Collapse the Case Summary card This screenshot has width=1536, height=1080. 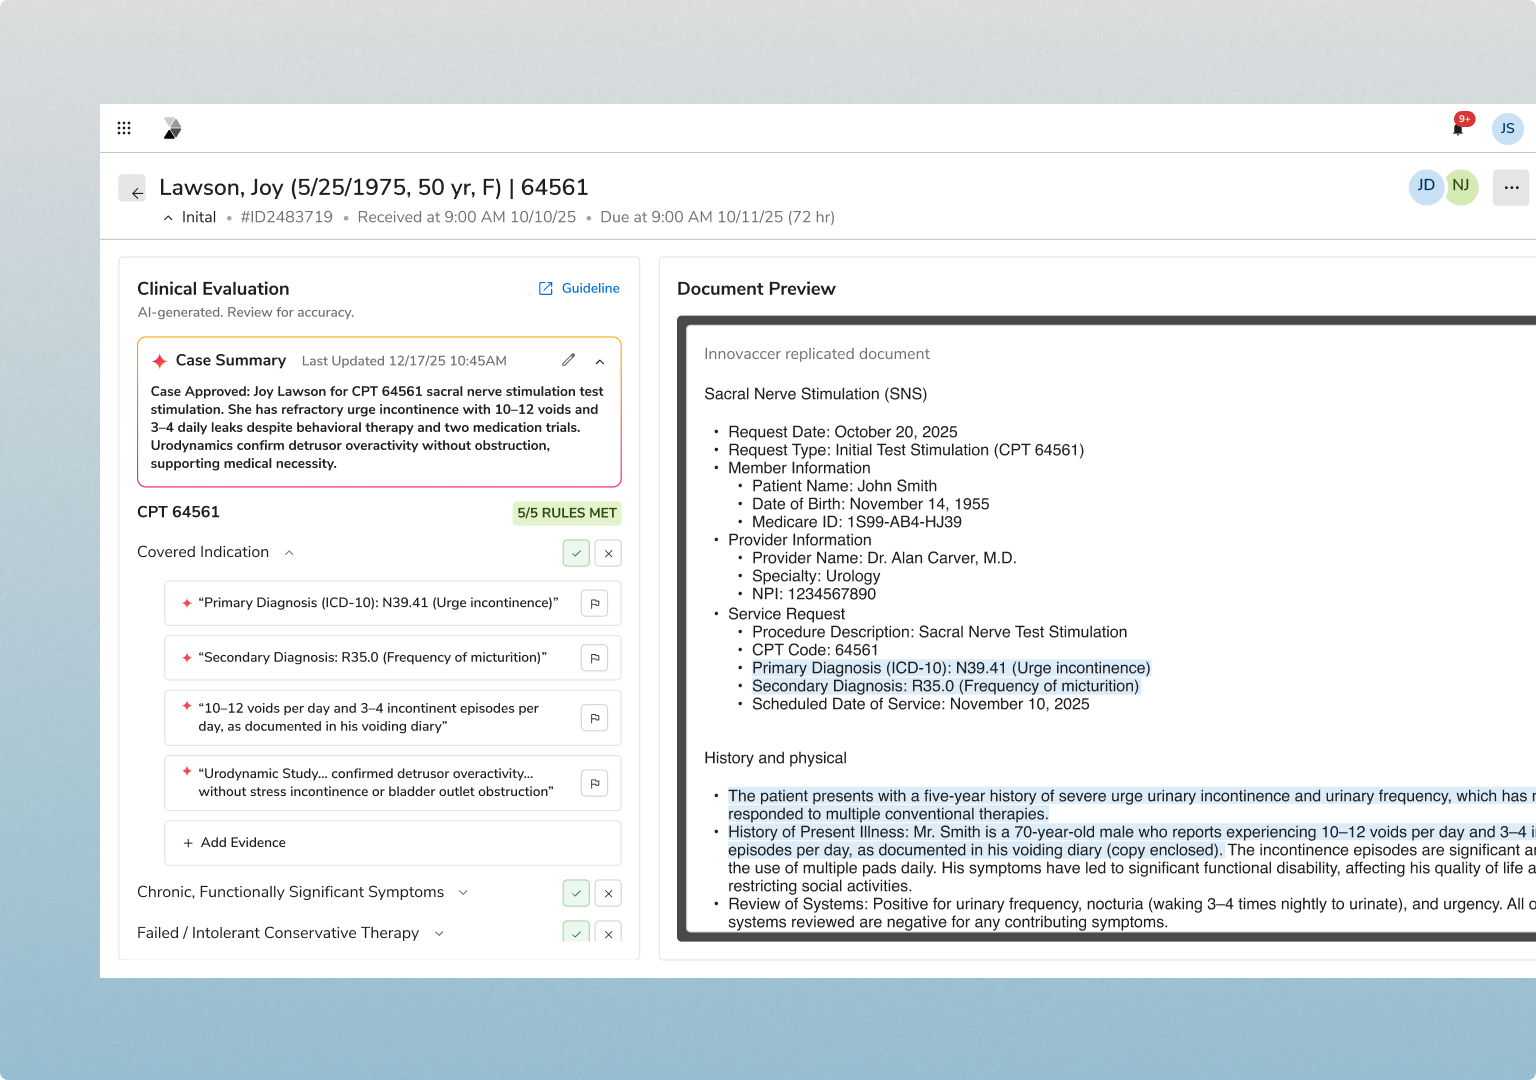click(600, 361)
